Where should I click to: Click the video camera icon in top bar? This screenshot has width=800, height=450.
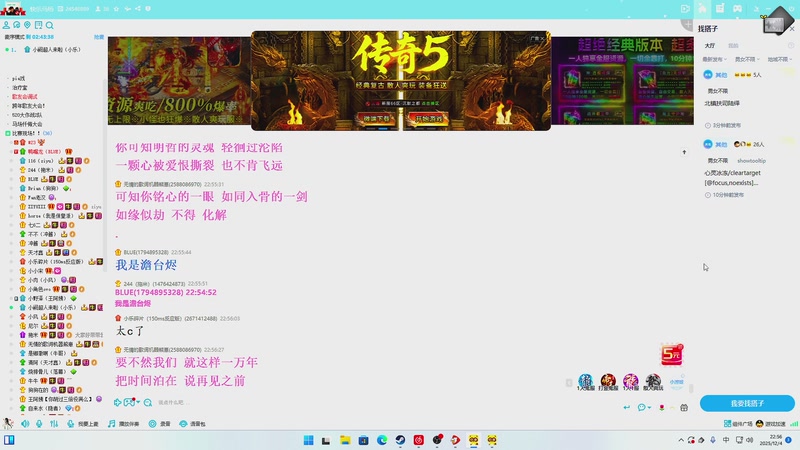[x=685, y=9]
